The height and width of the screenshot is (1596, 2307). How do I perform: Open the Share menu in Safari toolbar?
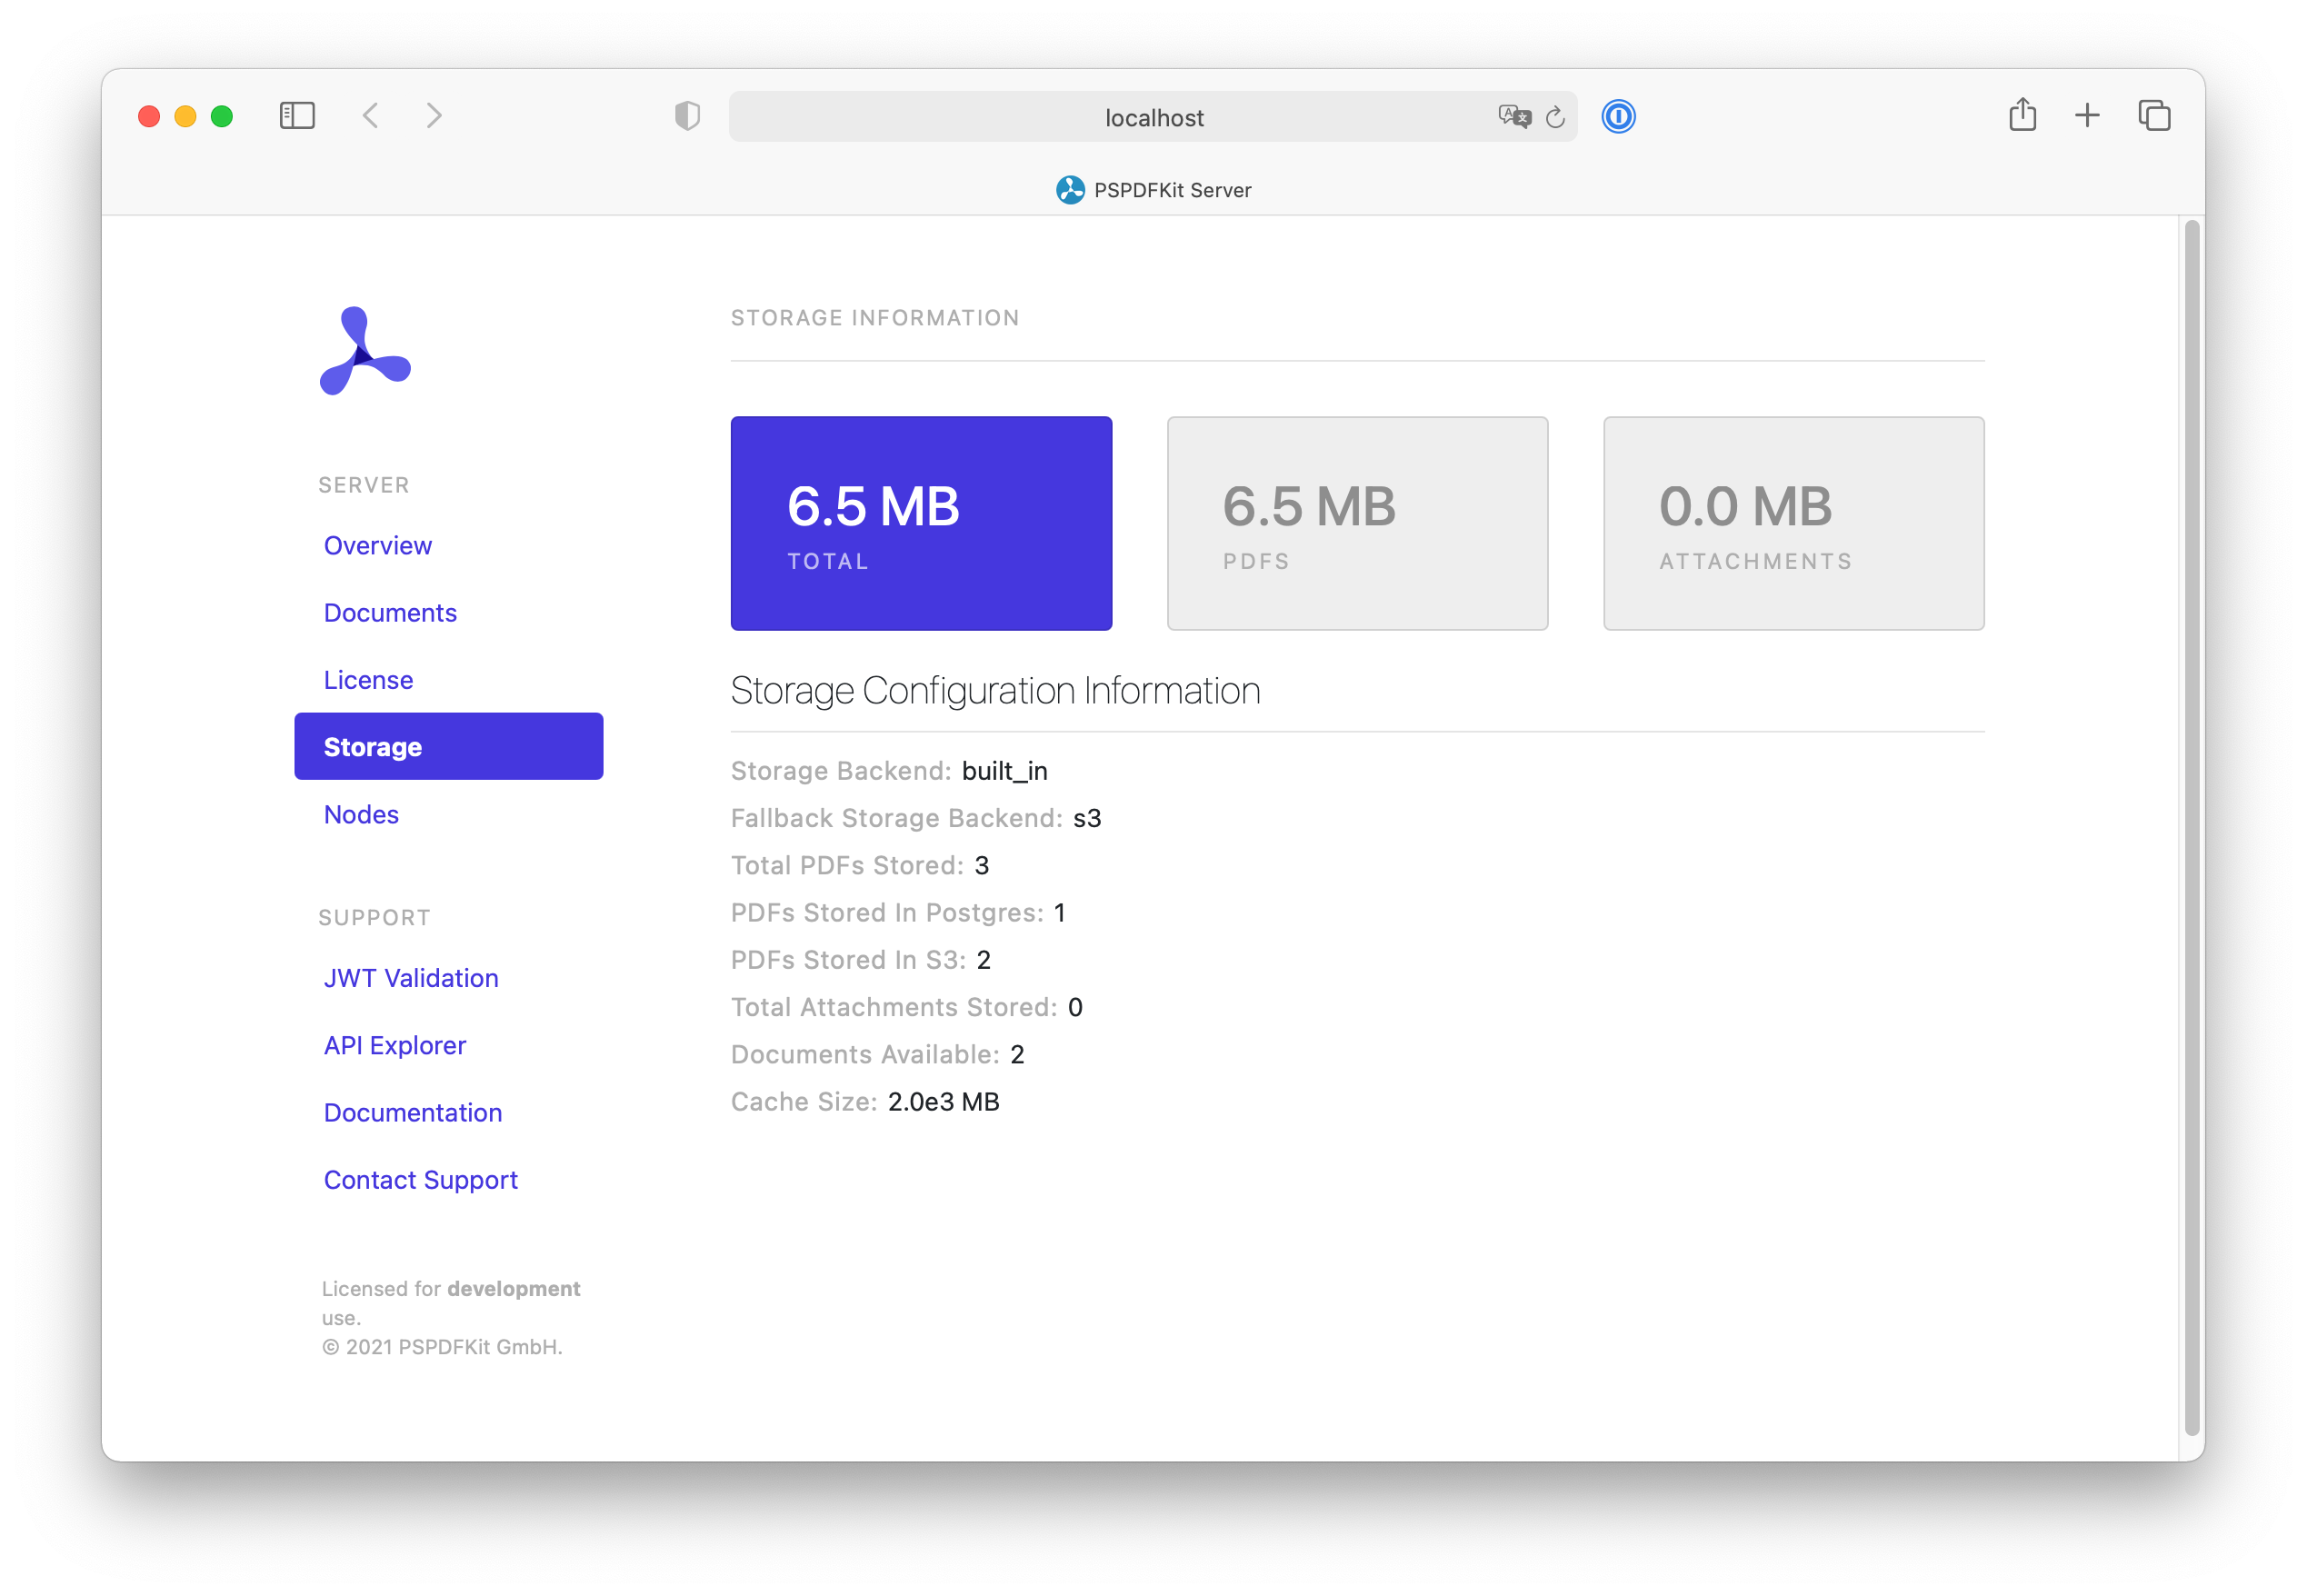pyautogui.click(x=2023, y=116)
